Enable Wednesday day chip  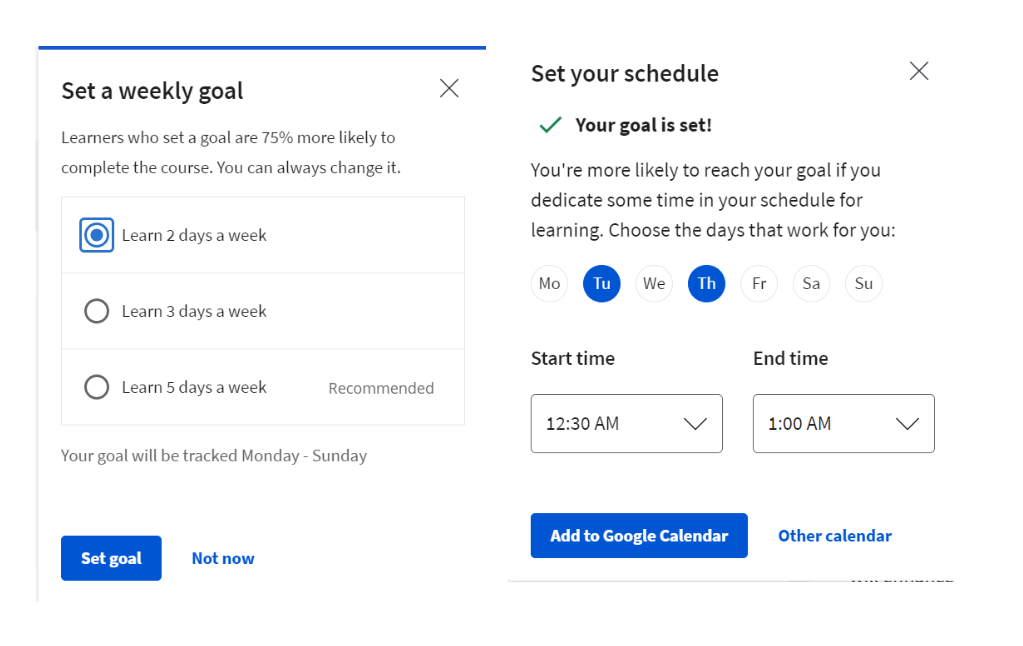[x=654, y=284]
